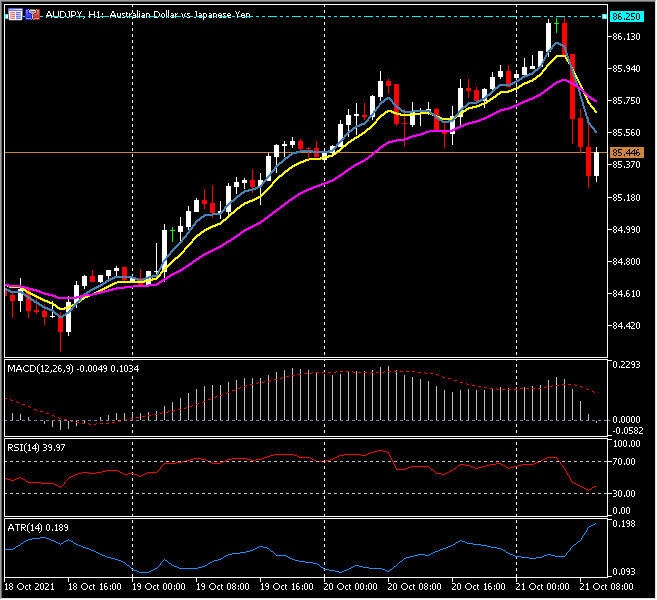The width and height of the screenshot is (657, 600).
Task: Click the 0.0000 MACD zero level value
Action: tap(626, 420)
